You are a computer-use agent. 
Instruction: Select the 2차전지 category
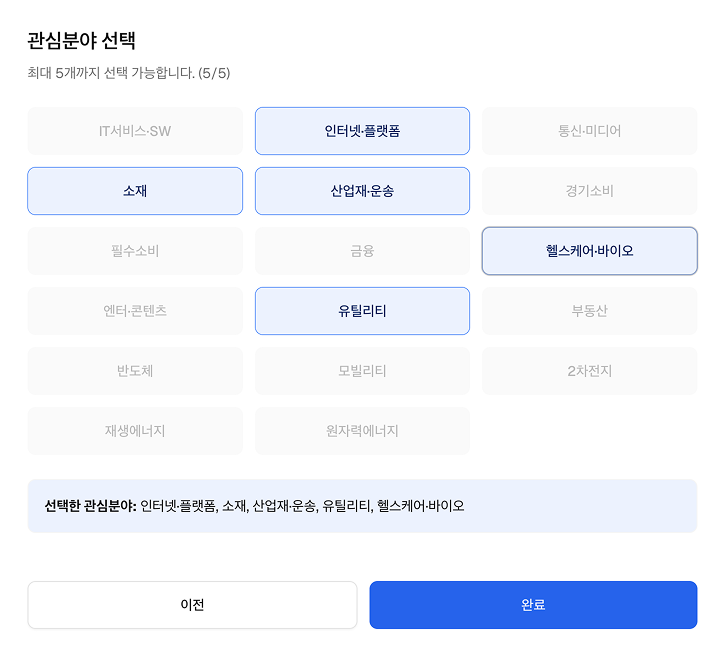pyautogui.click(x=589, y=371)
